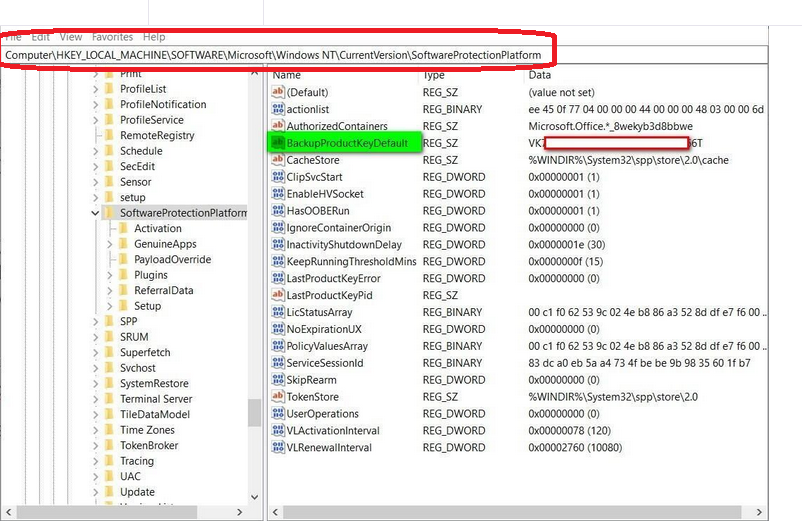
Task: Expand the ReferralData subkey
Action: tap(109, 290)
